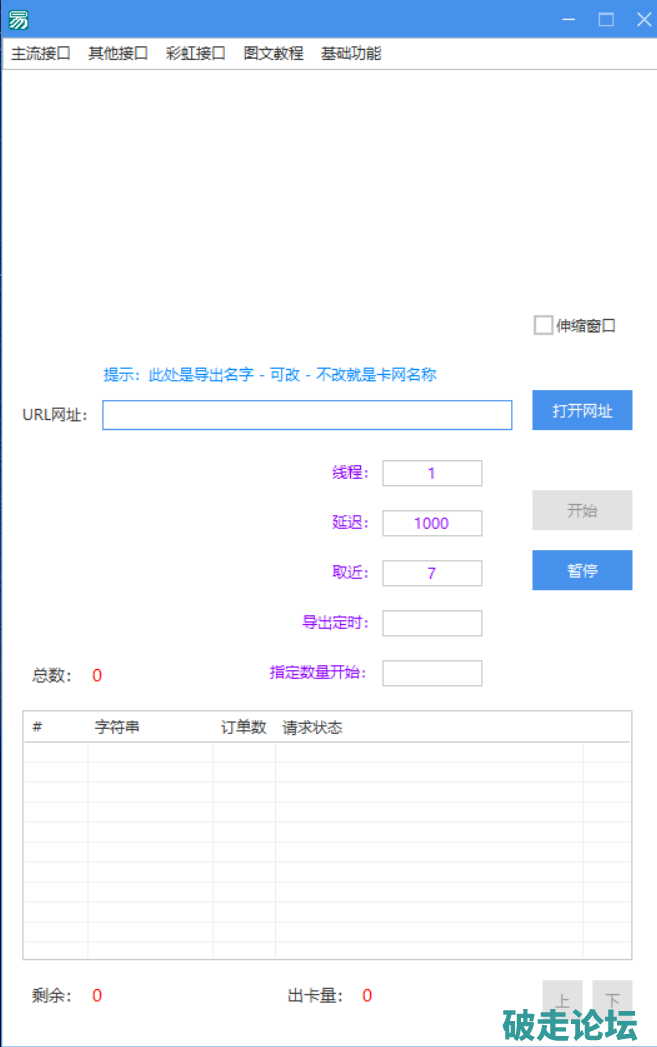
Task: Click the 字符串 column header
Action: coord(117,727)
